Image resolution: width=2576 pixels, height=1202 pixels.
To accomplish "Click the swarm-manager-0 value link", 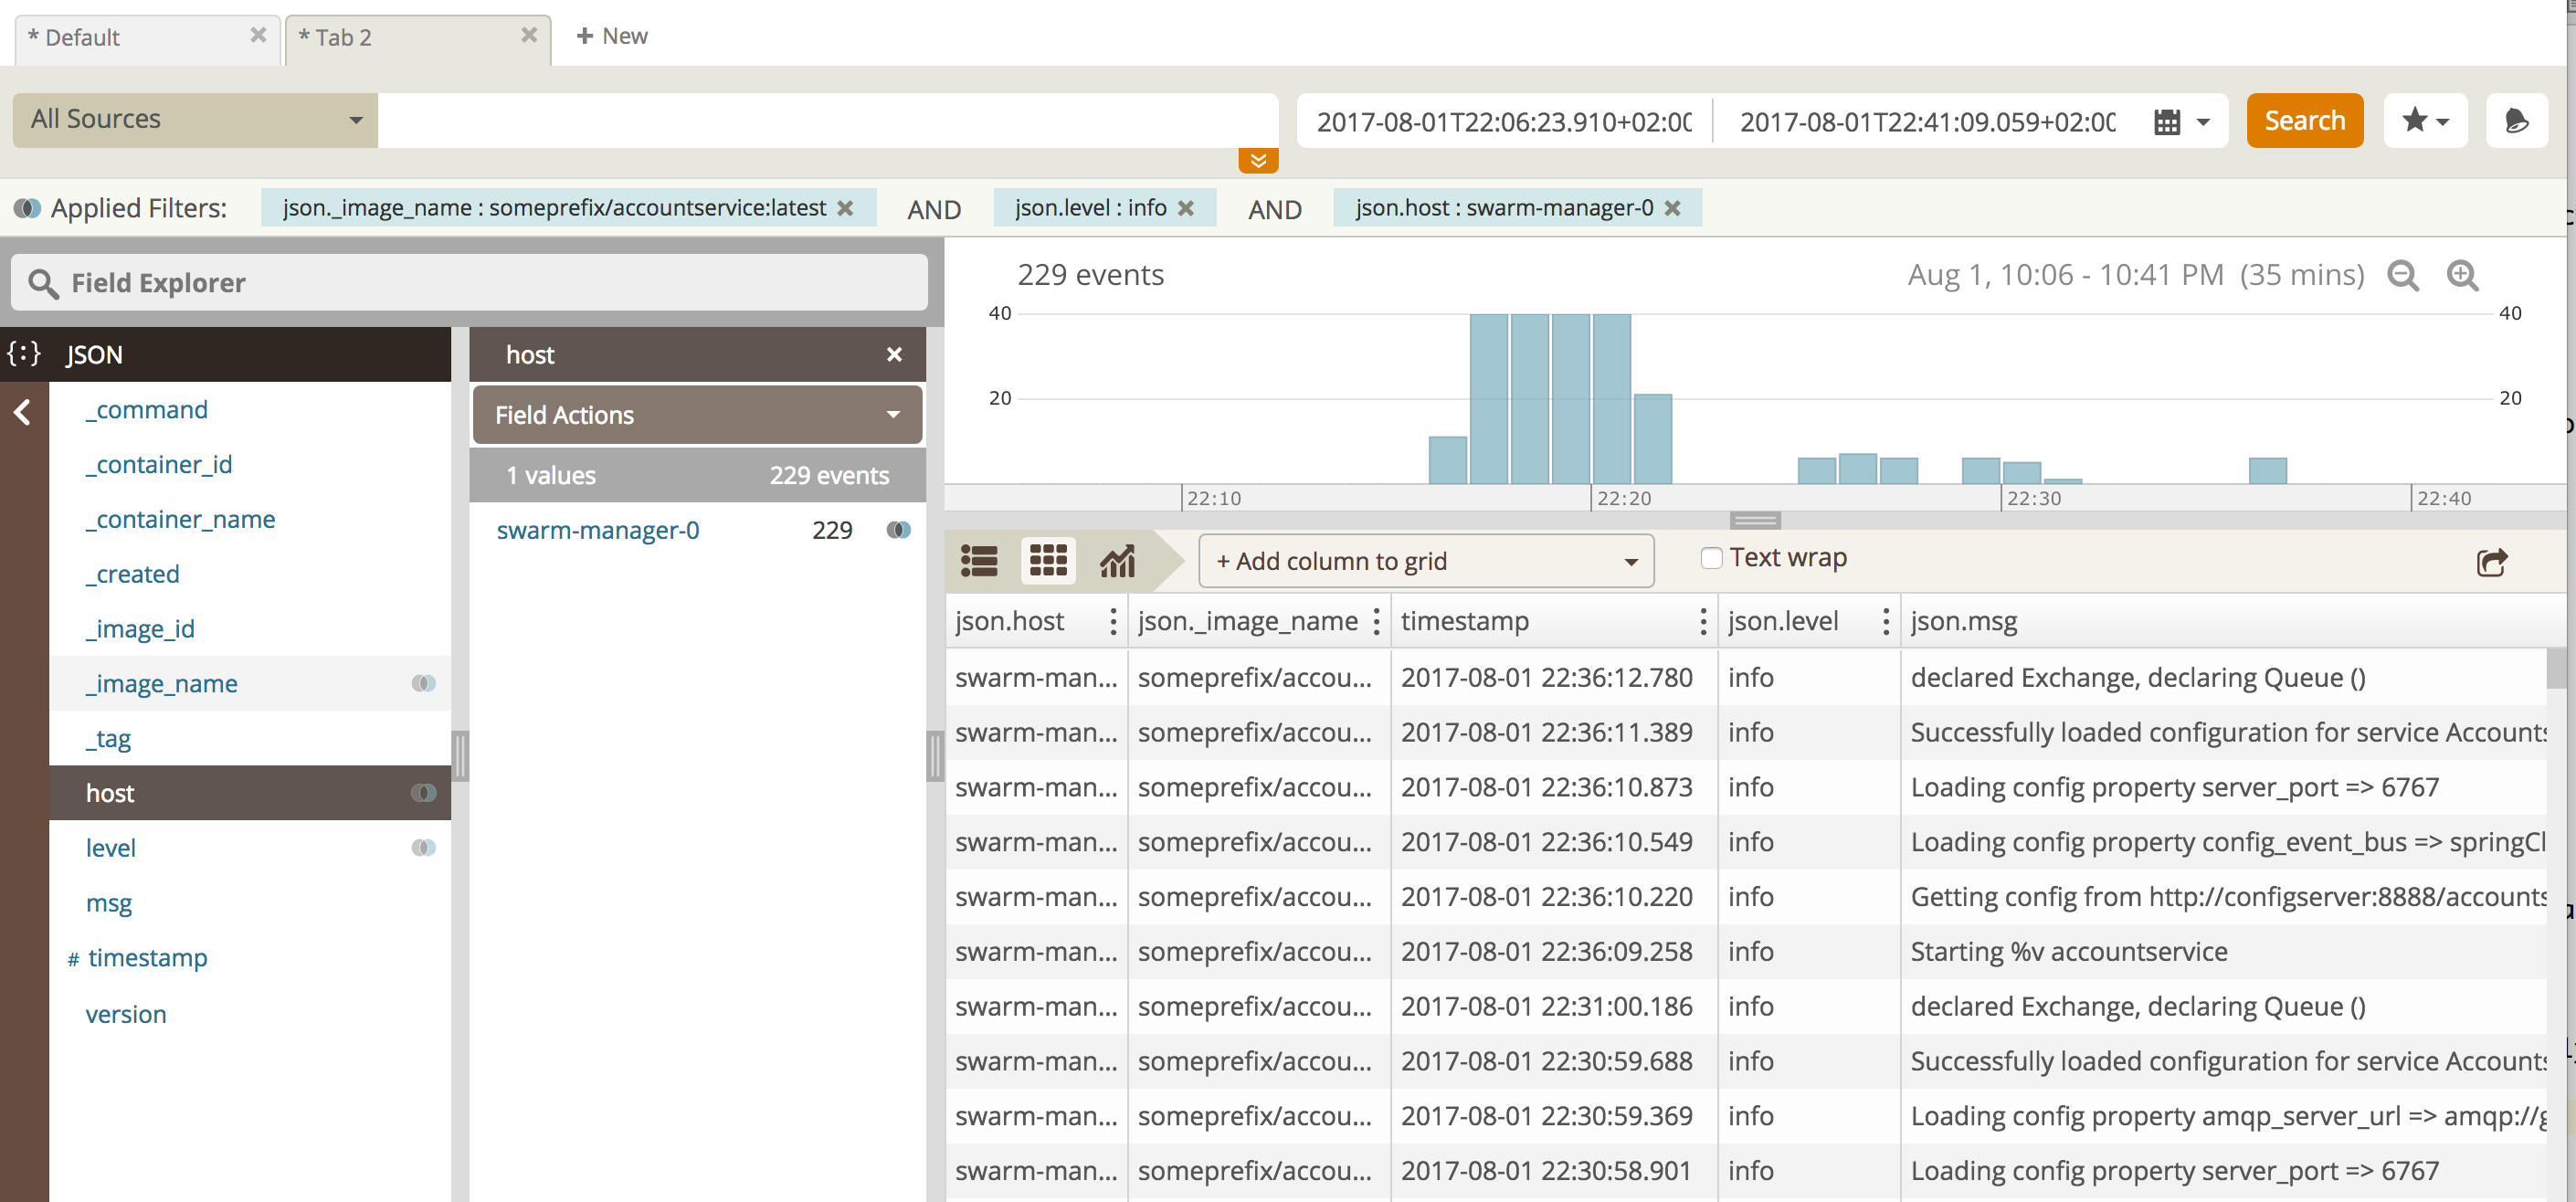I will [x=598, y=530].
